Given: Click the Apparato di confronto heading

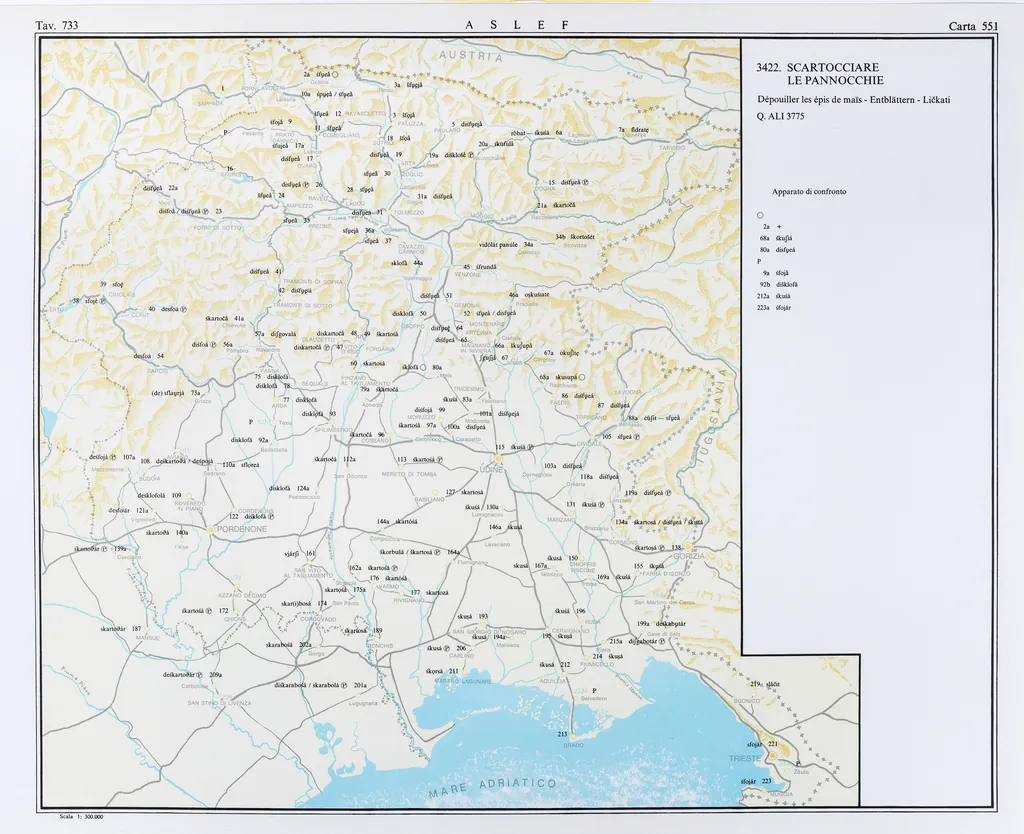Looking at the screenshot, I should (809, 191).
